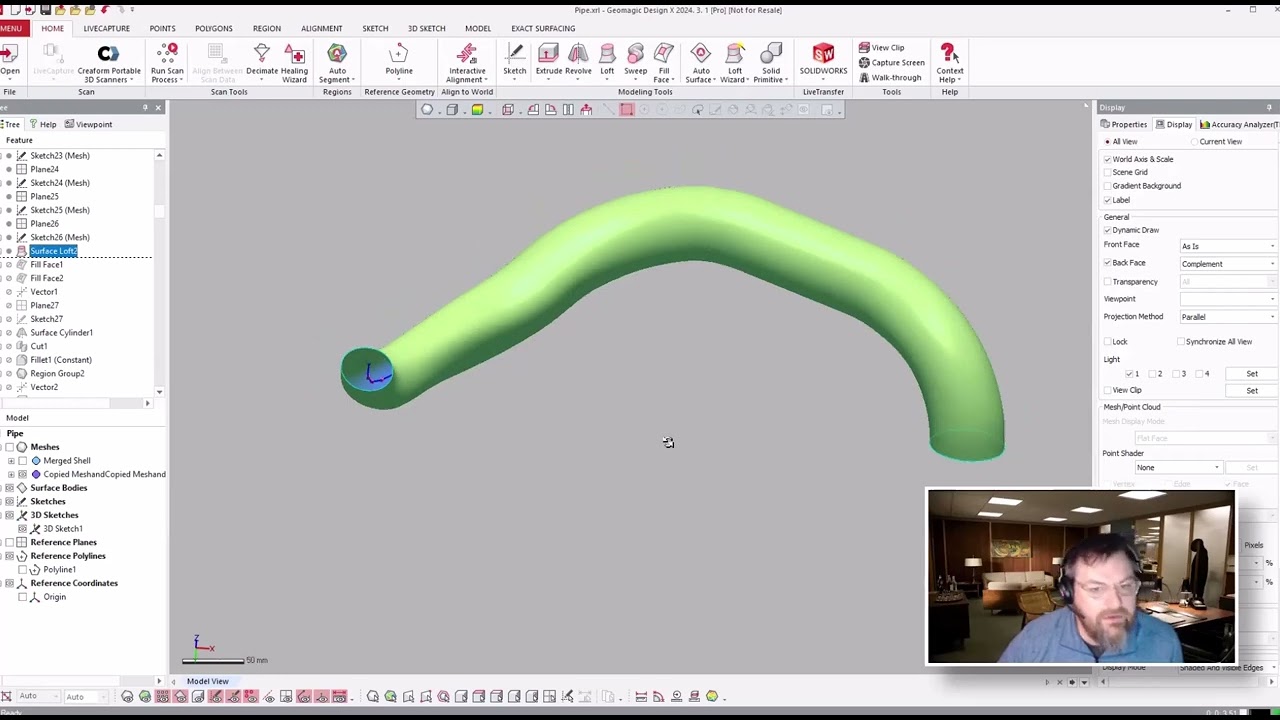Click the View Clip tool
Screen dimensions: 1280x720
coord(881,47)
